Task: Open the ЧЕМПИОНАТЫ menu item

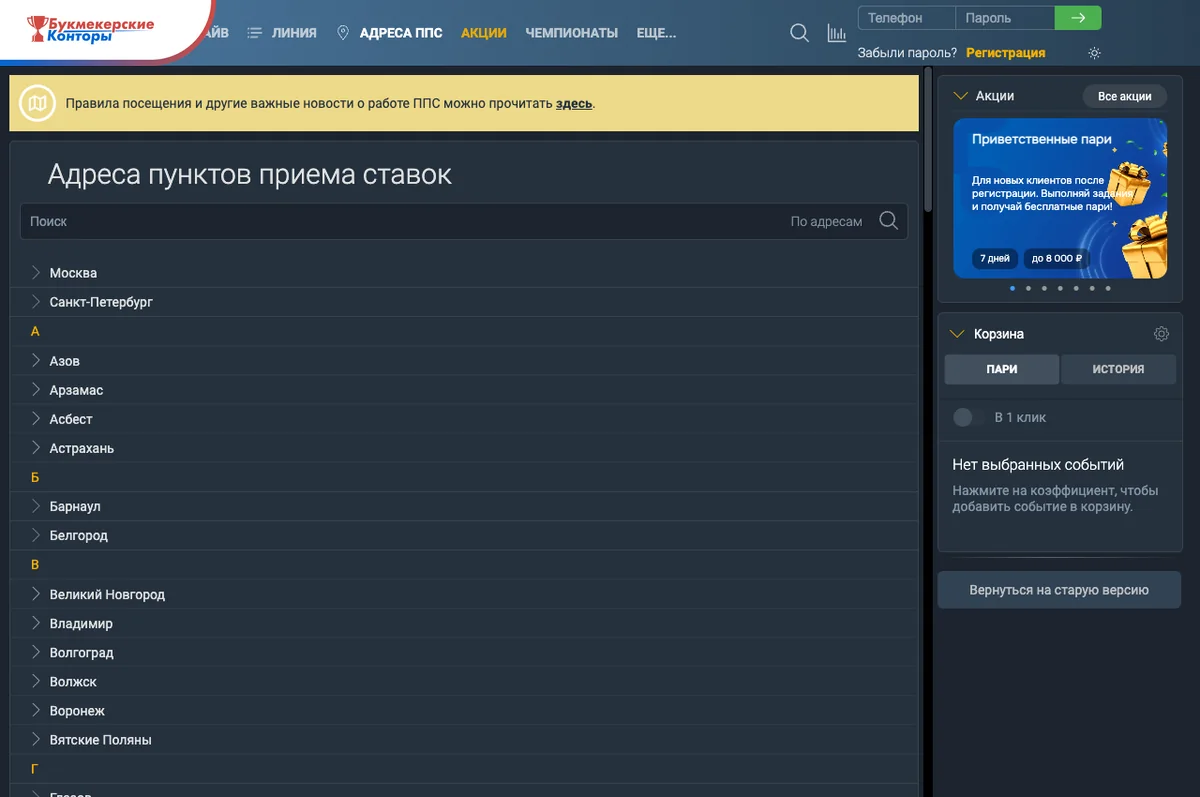Action: (x=572, y=33)
